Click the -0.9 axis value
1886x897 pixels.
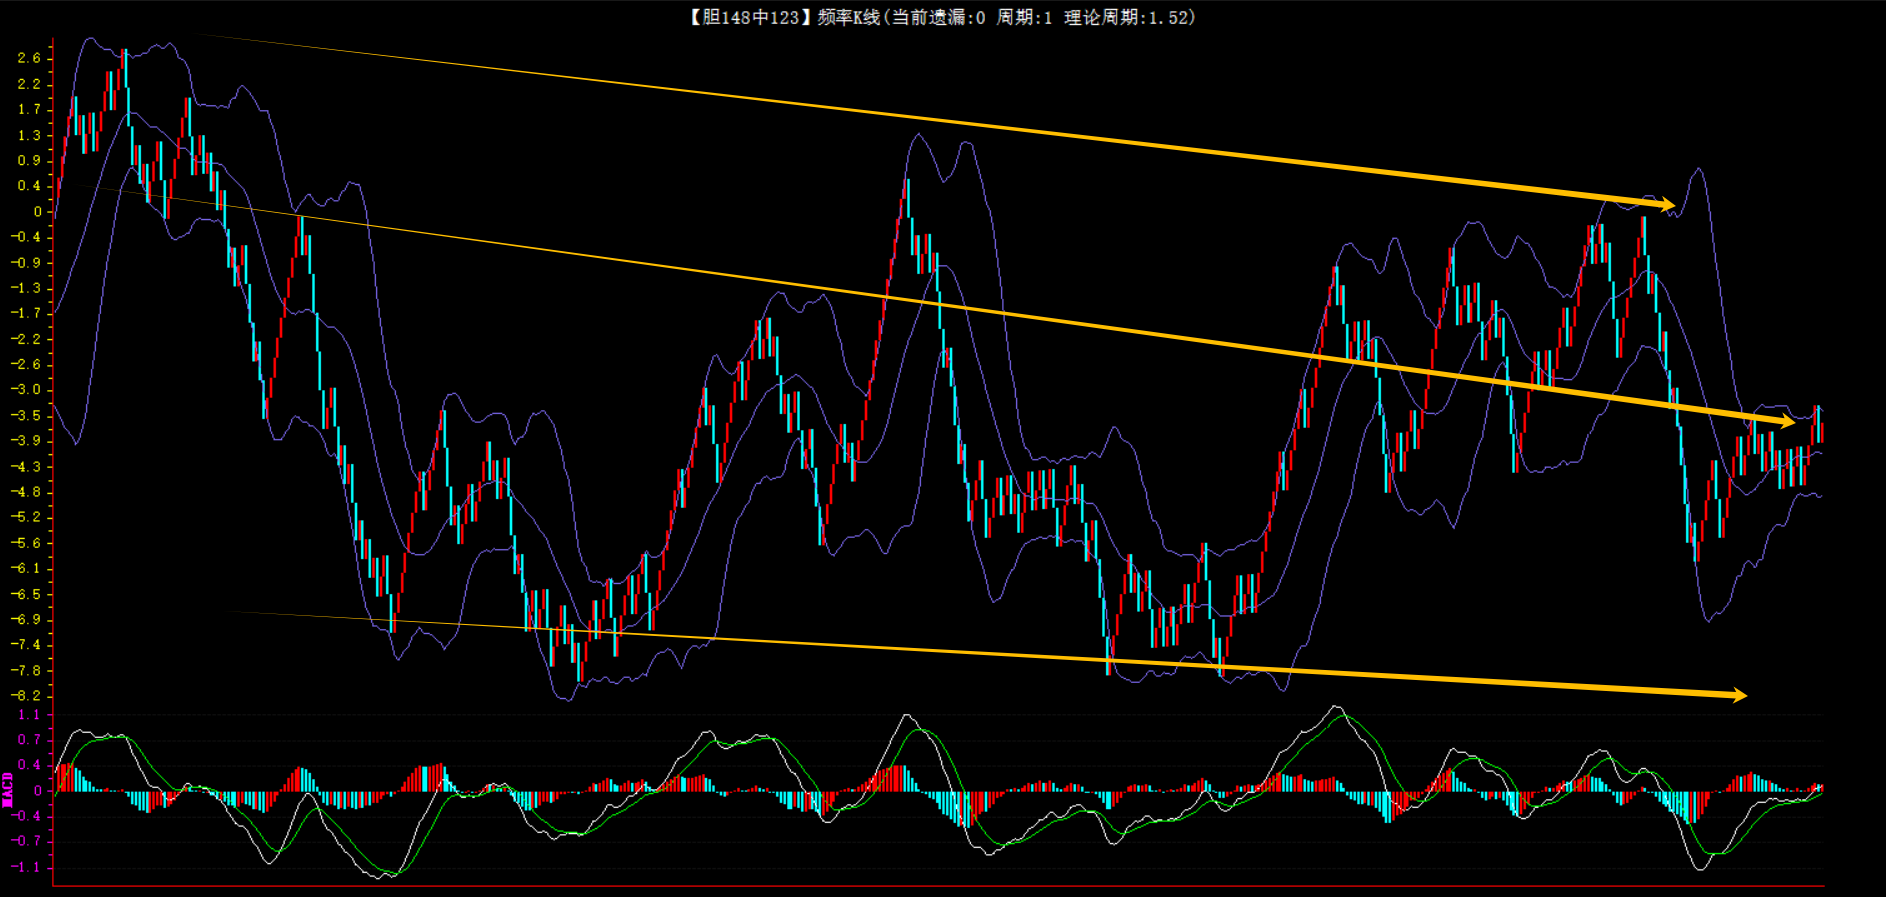[x=26, y=263]
